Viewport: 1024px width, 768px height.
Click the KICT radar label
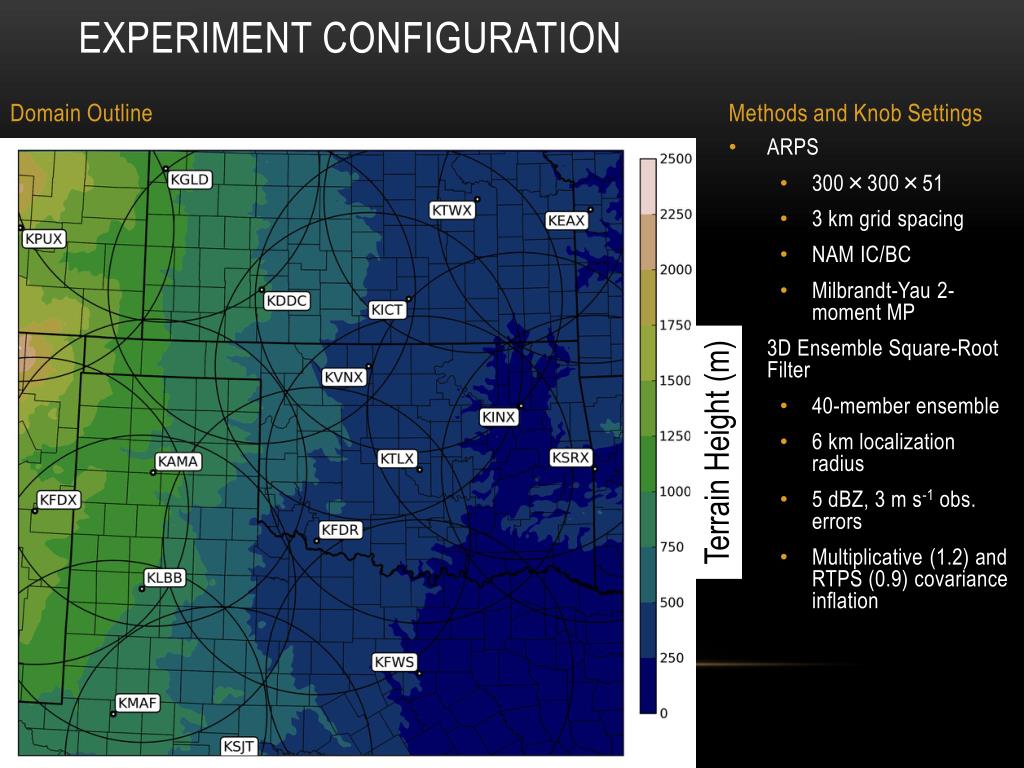387,310
